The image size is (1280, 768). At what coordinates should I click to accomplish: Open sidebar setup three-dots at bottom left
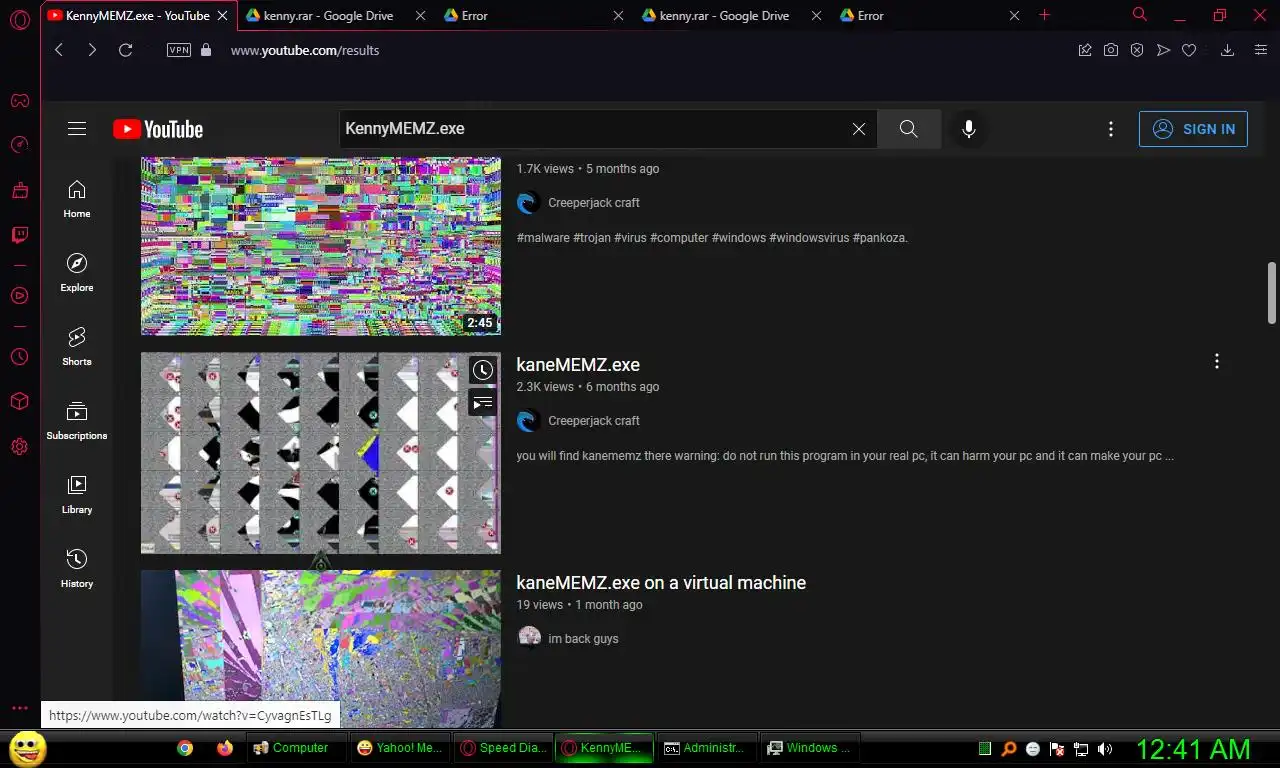pos(19,708)
